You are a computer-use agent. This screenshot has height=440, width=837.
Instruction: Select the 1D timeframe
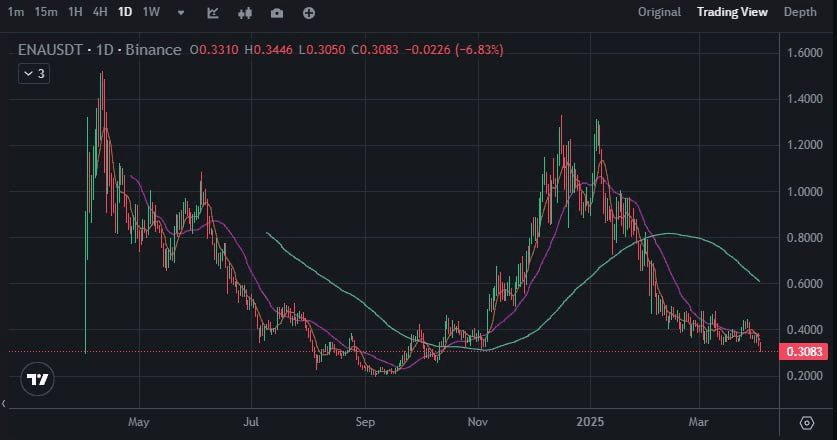[x=125, y=12]
